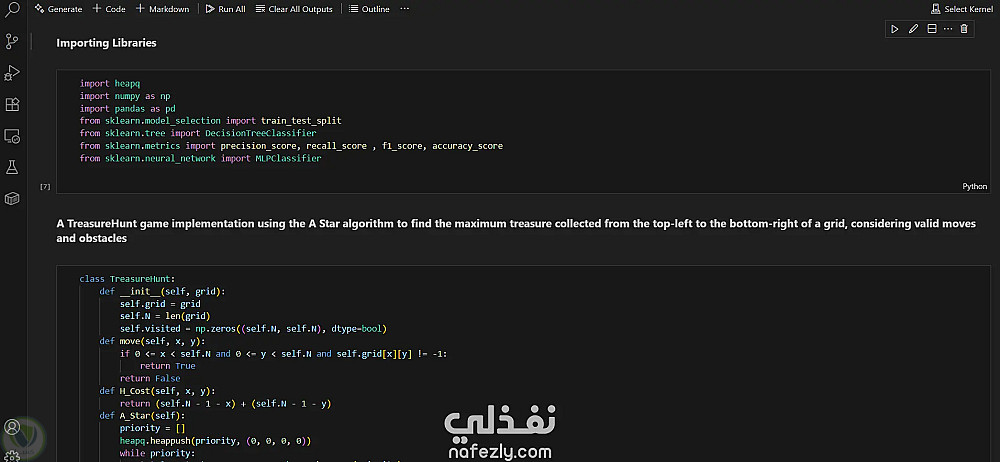
Task: Open the notebook Outline
Action: (369, 9)
